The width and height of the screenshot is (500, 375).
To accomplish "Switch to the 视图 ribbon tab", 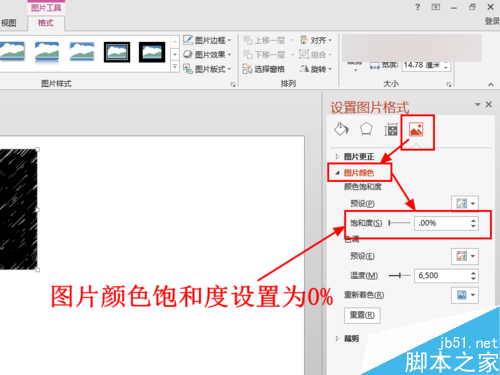I will [9, 23].
